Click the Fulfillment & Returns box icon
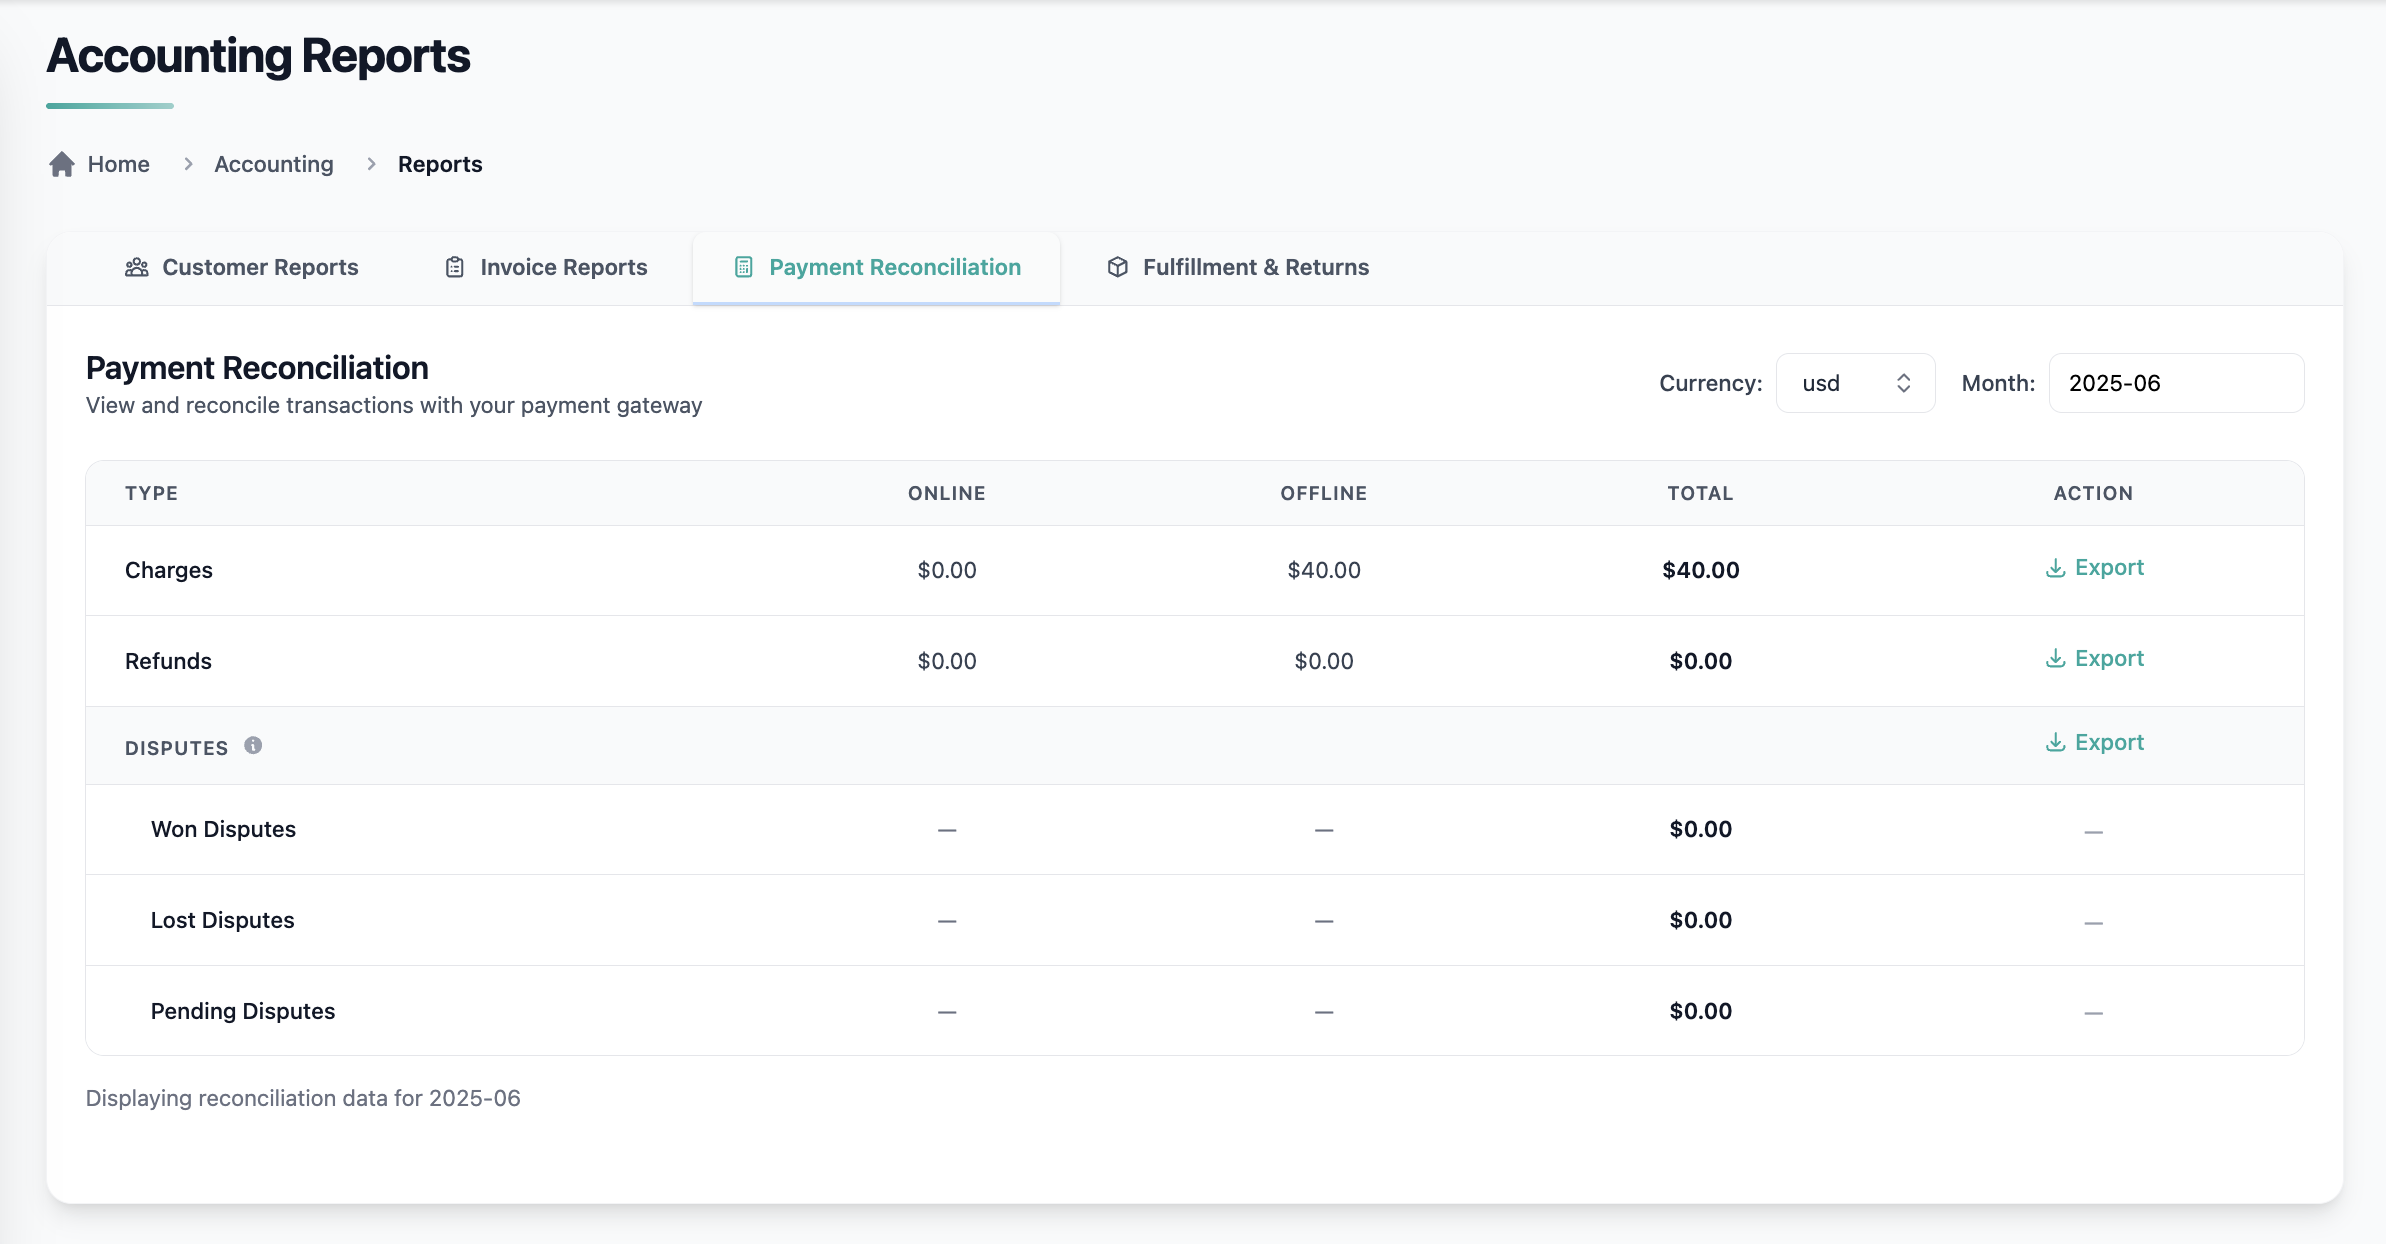This screenshot has height=1244, width=2386. click(x=1118, y=267)
